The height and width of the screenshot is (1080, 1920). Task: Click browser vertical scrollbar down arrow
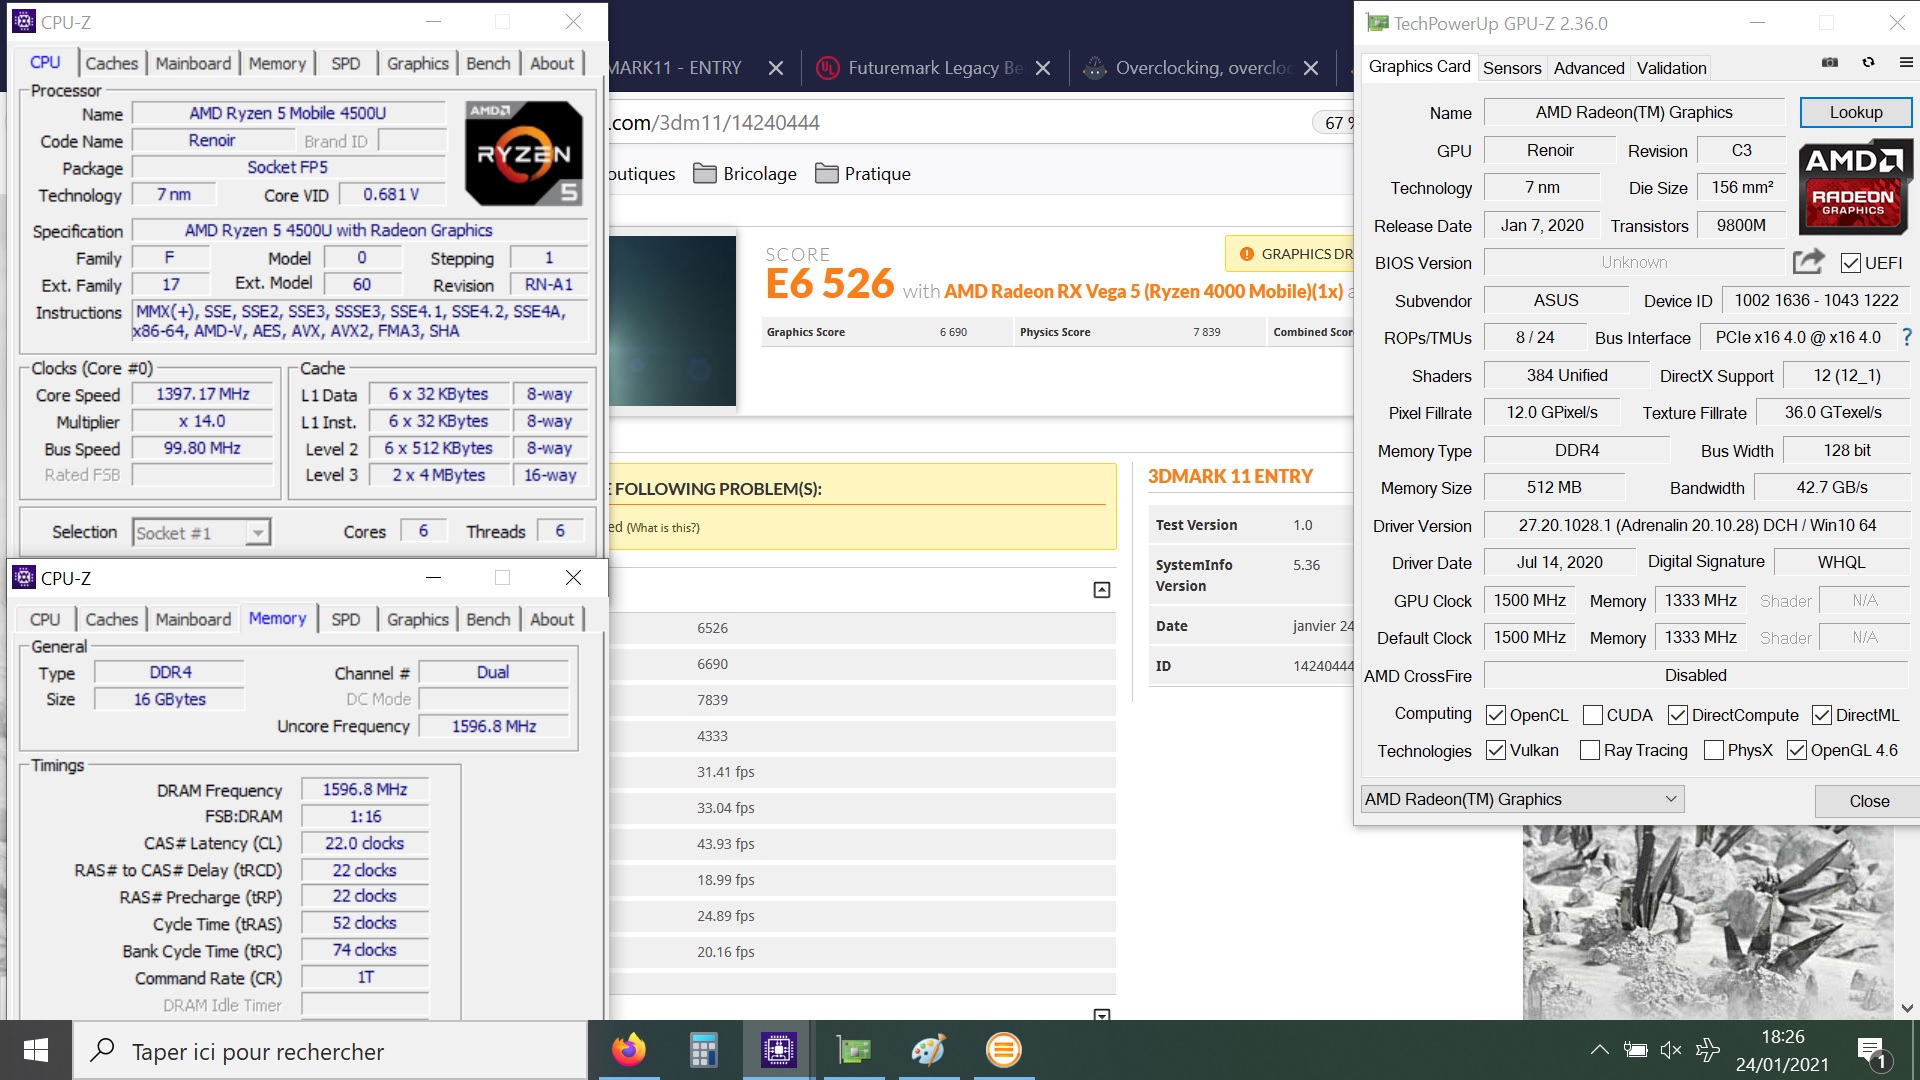1907,1008
